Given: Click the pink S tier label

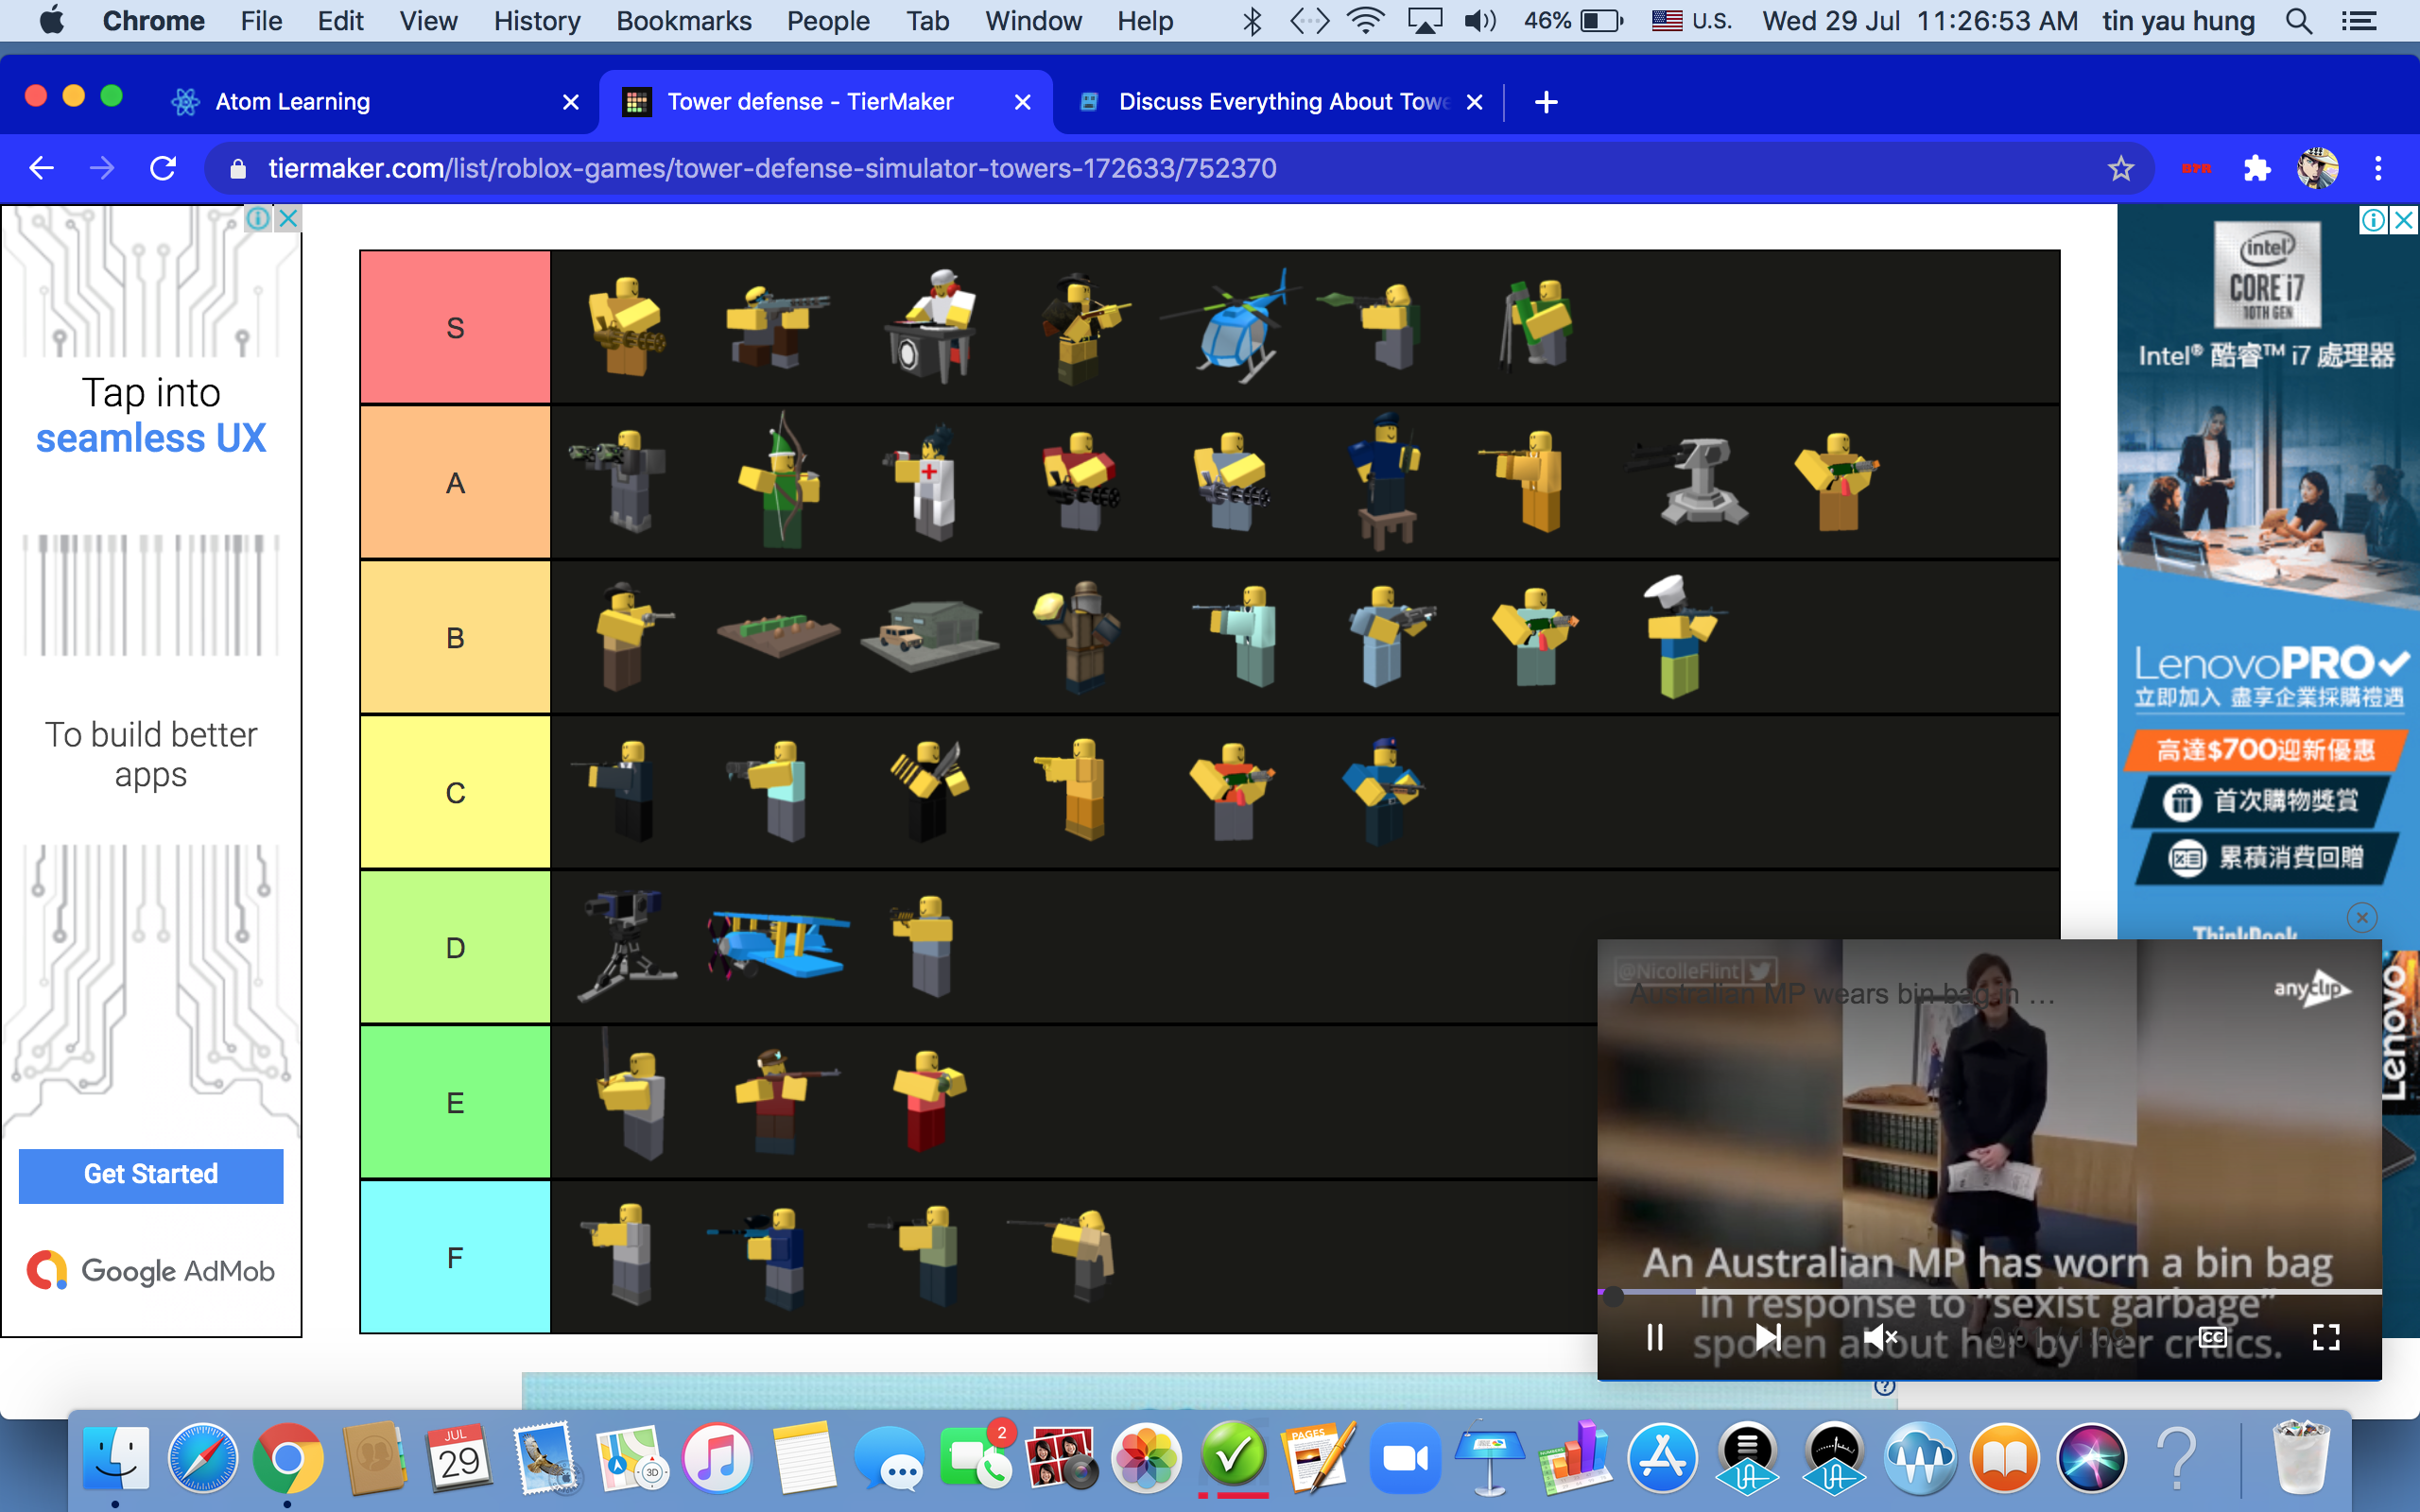Looking at the screenshot, I should 455,327.
